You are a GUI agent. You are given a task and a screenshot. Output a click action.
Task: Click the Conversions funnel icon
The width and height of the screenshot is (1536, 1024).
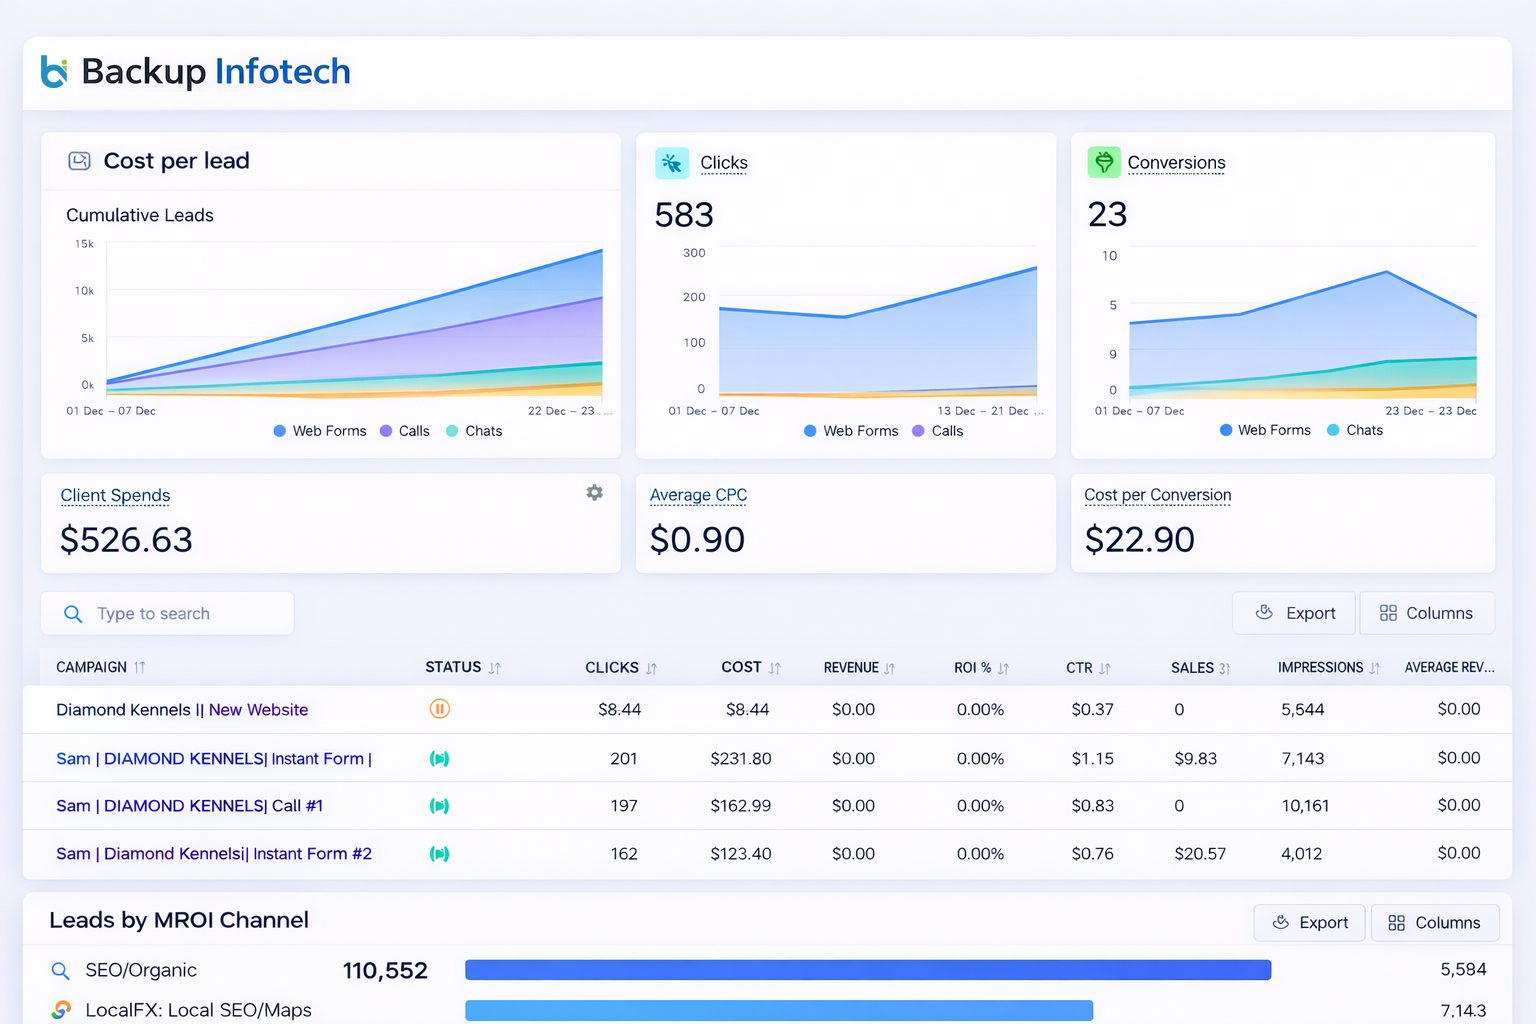pyautogui.click(x=1104, y=163)
